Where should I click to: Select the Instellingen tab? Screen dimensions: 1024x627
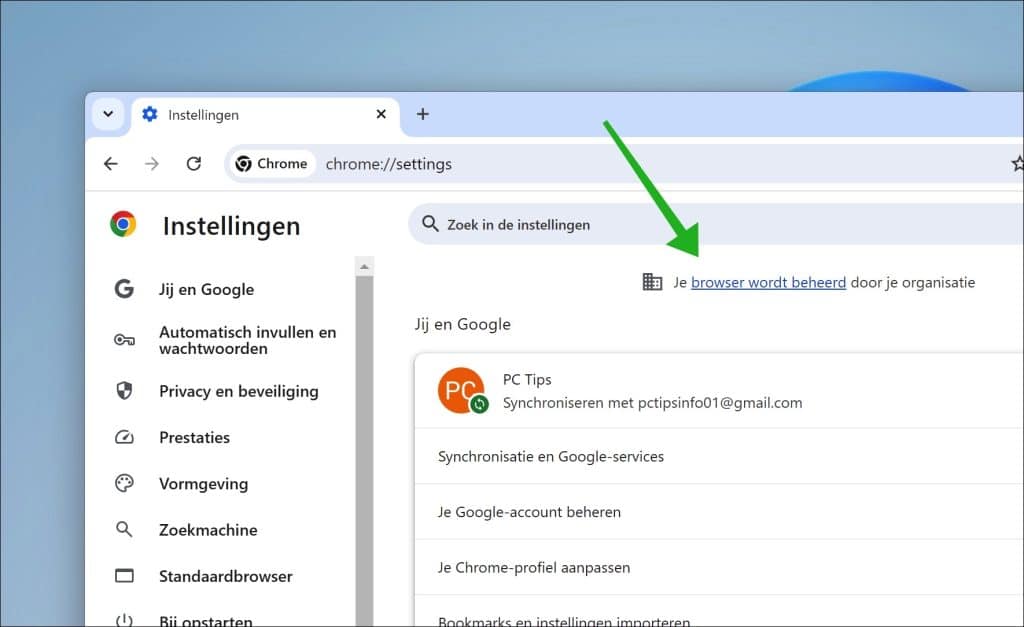point(266,115)
